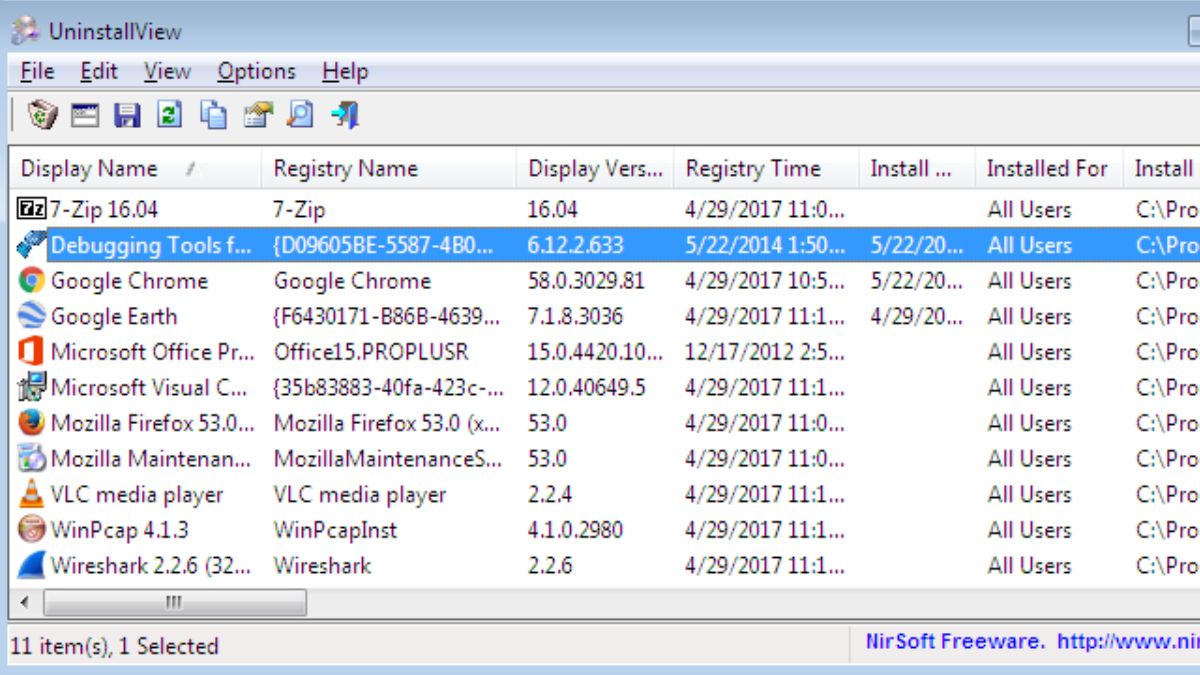This screenshot has width=1200, height=675.
Task: Click the {F6430171-B86B-4639 registry name
Action: coord(386,317)
